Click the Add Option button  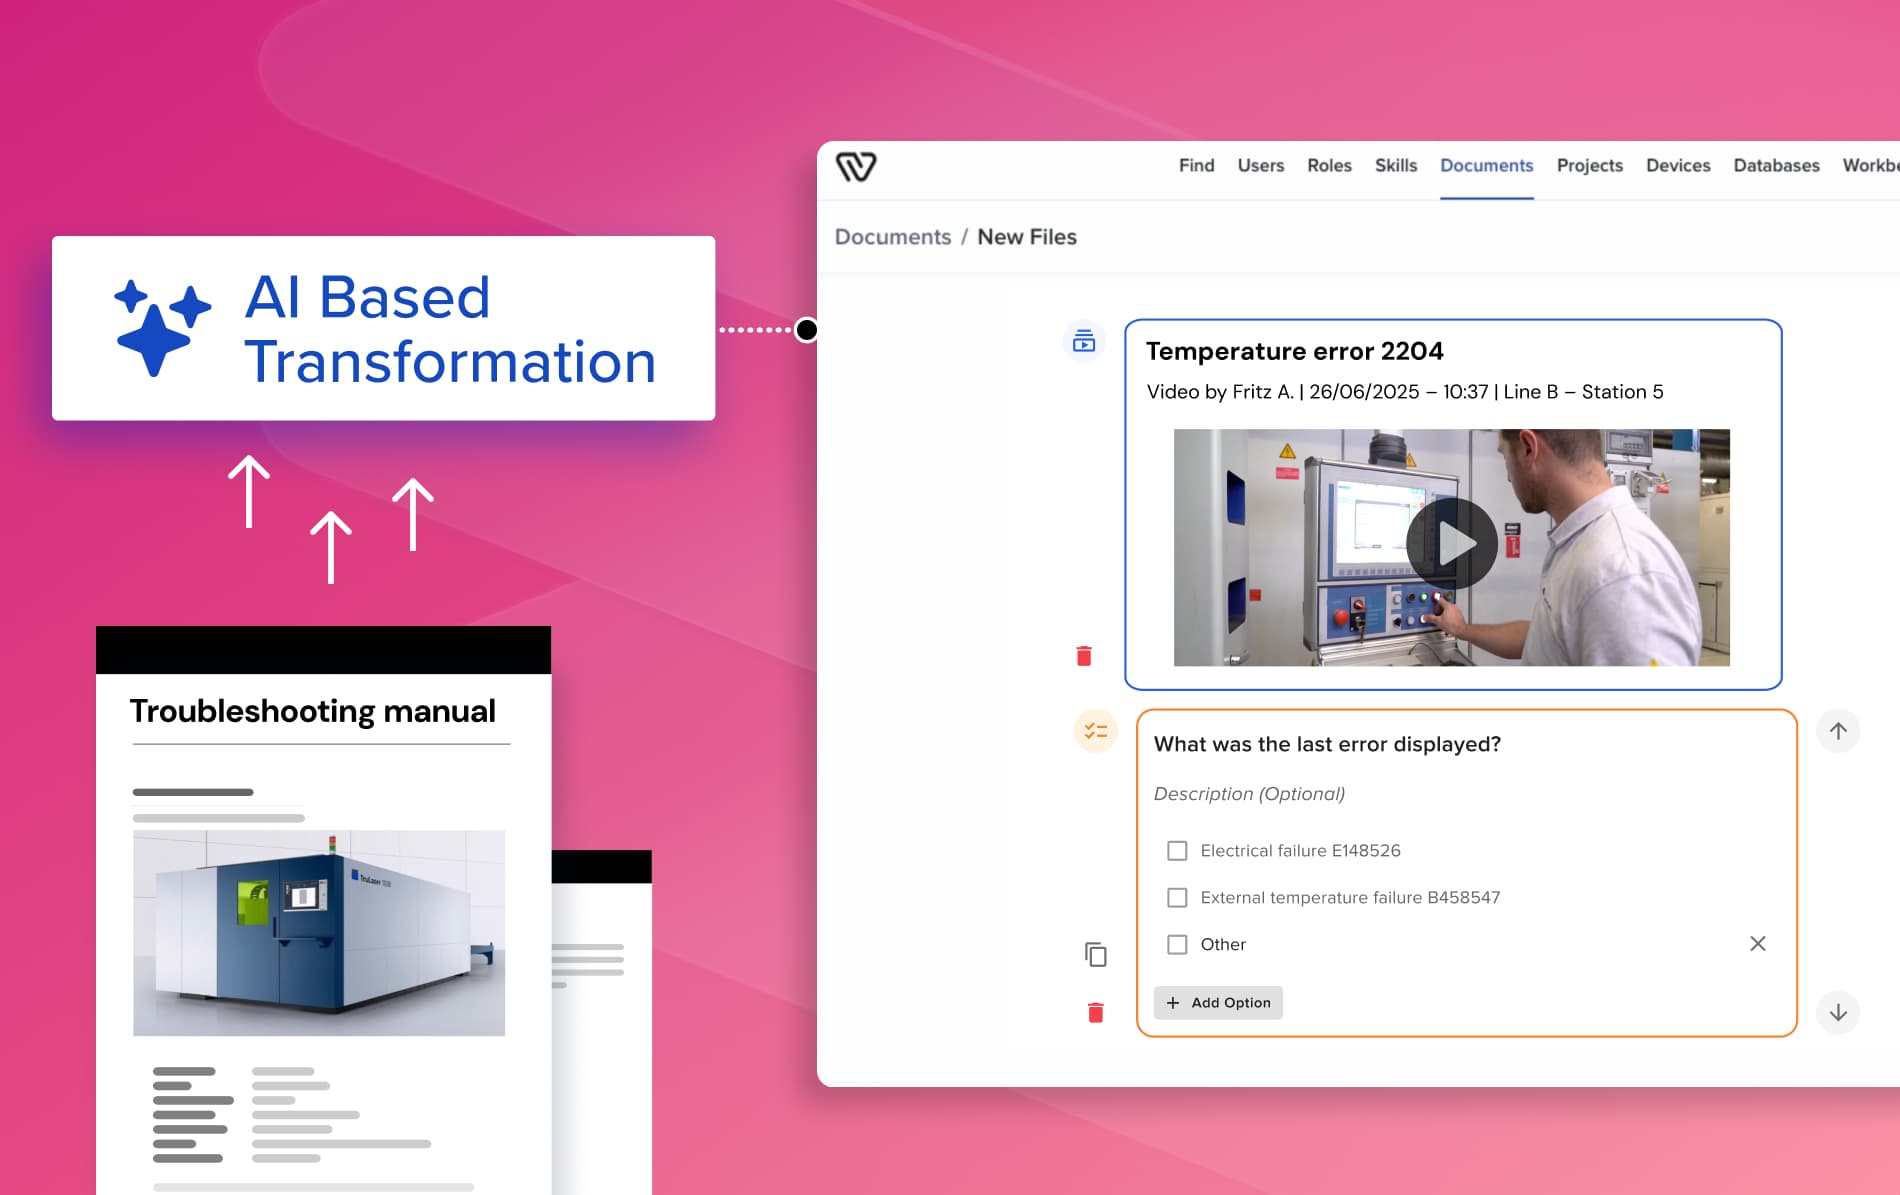tap(1218, 1003)
